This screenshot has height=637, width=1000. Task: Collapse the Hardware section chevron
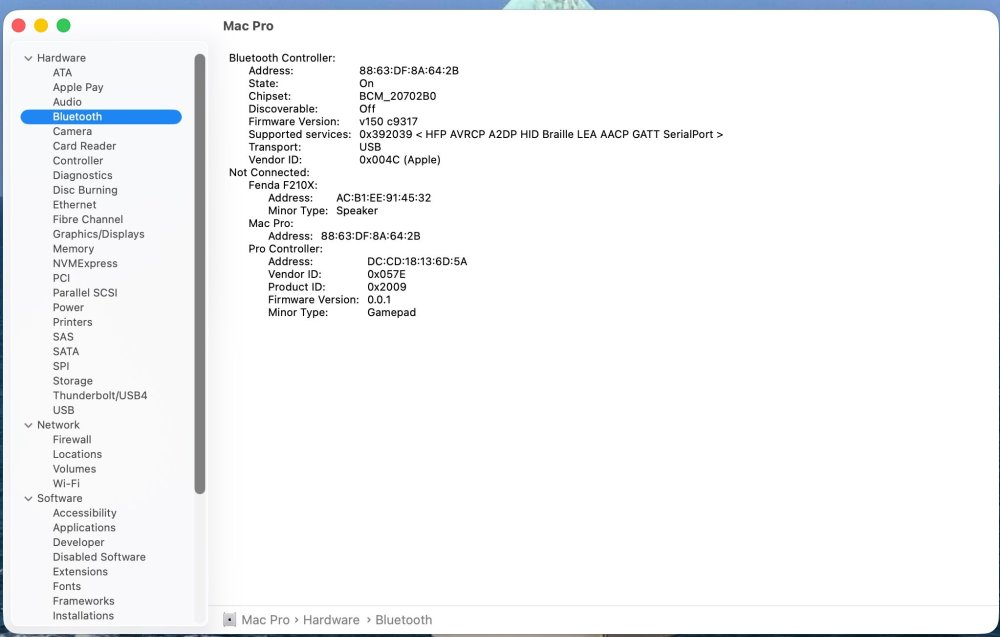click(28, 58)
